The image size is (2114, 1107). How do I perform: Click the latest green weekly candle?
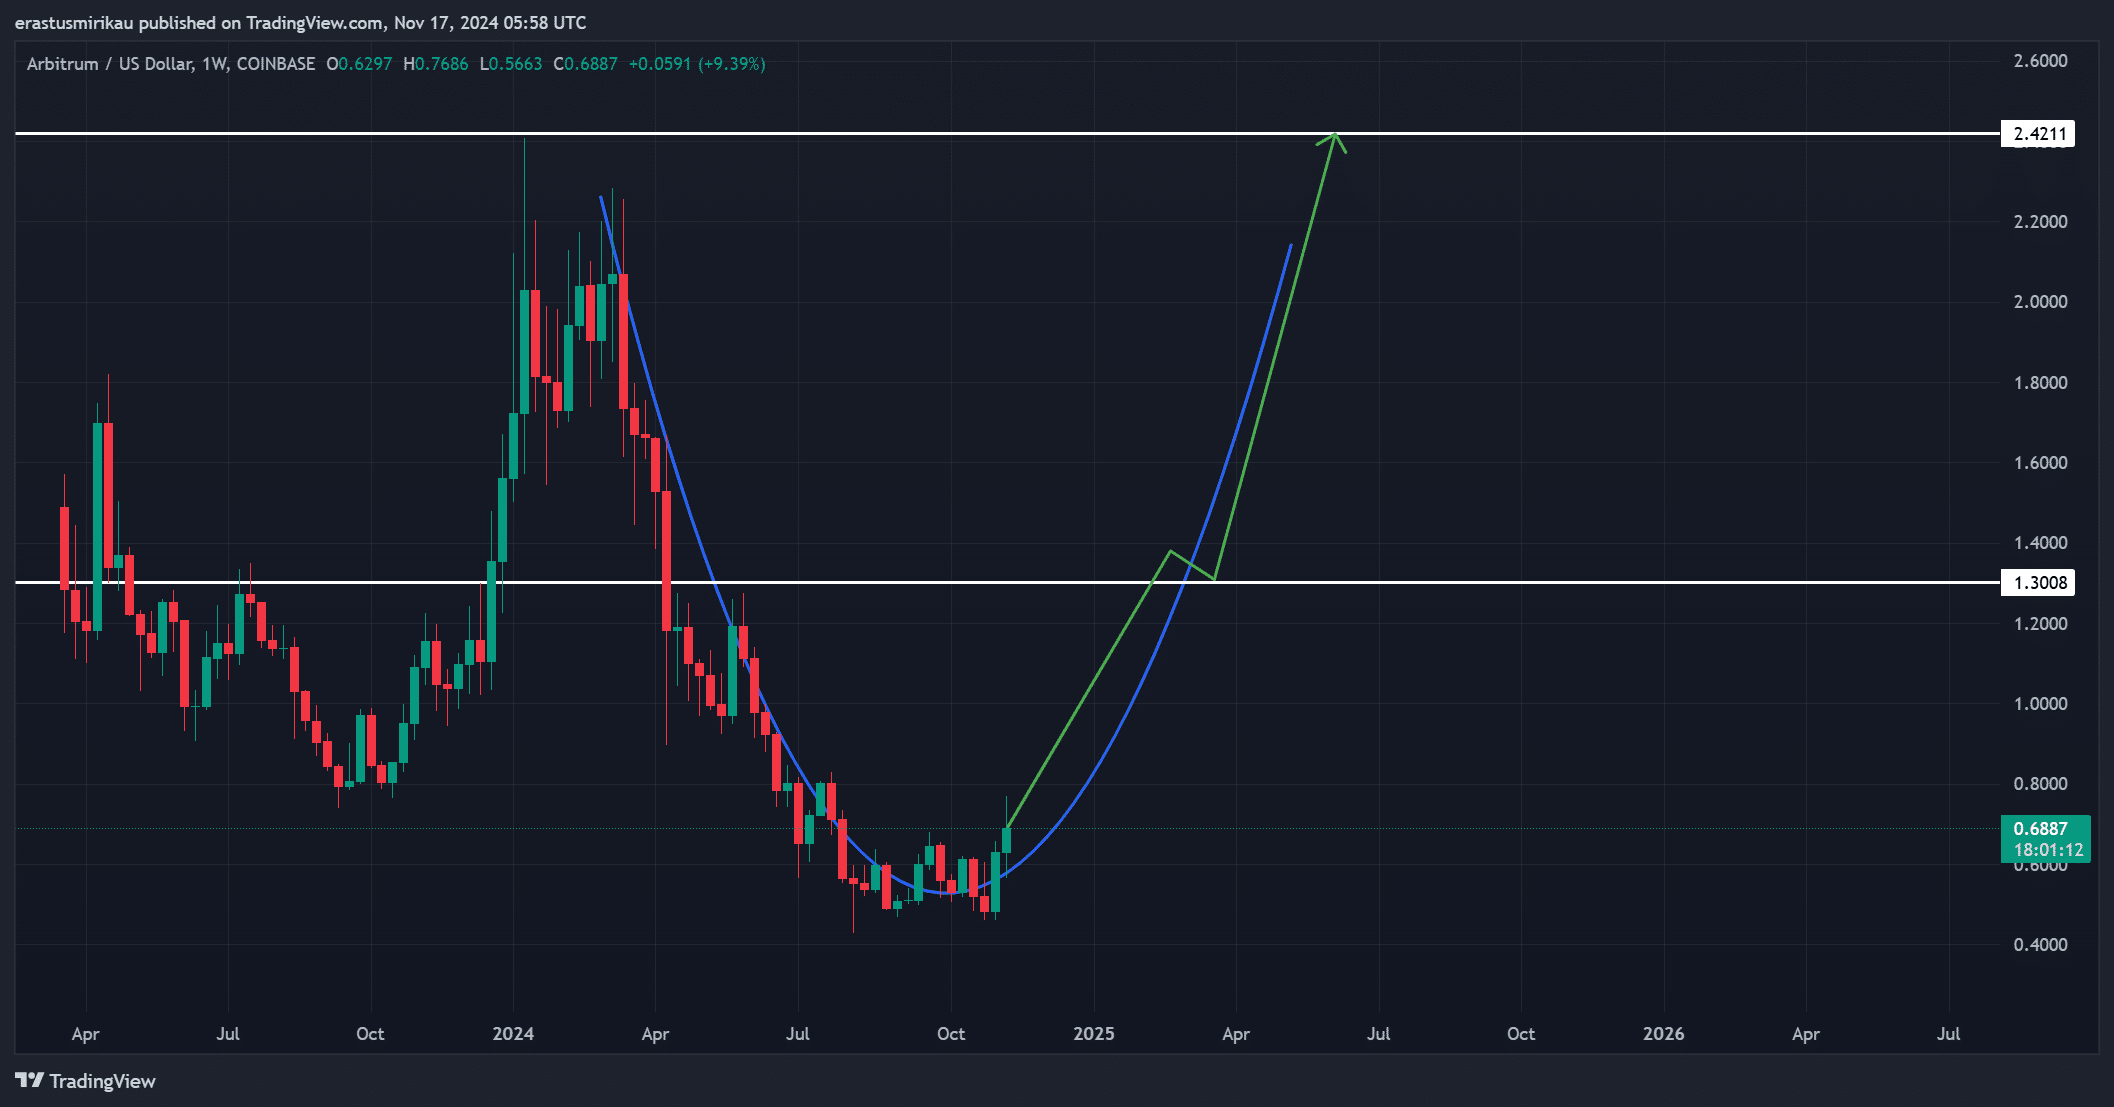pos(1006,840)
